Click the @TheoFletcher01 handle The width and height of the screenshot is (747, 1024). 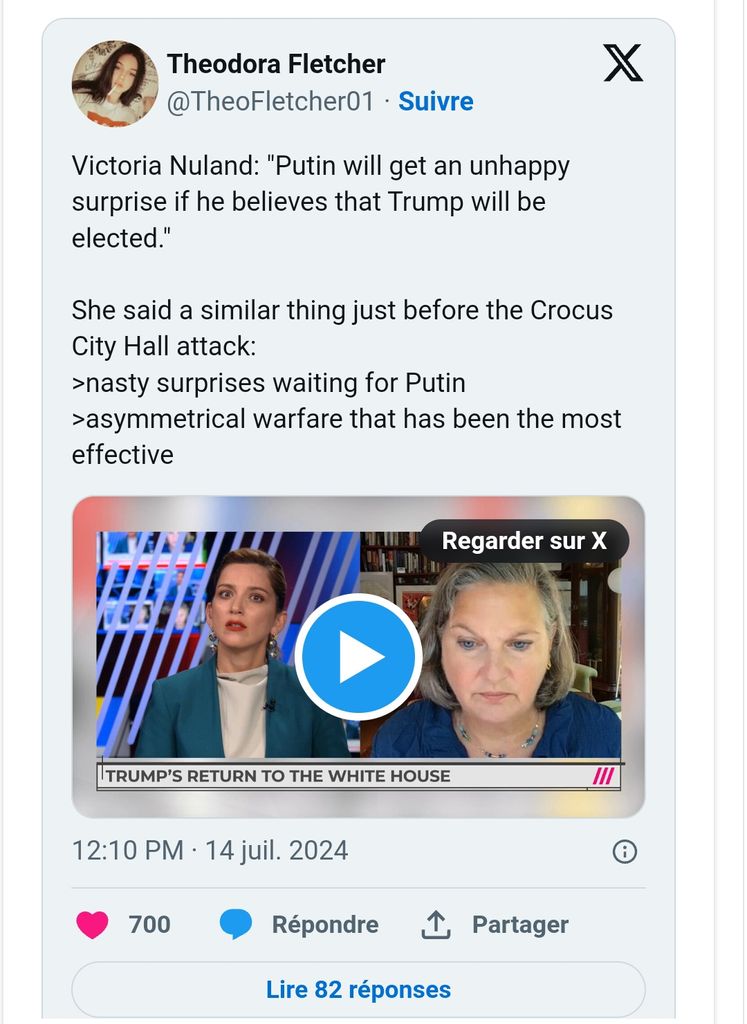pyautogui.click(x=270, y=102)
